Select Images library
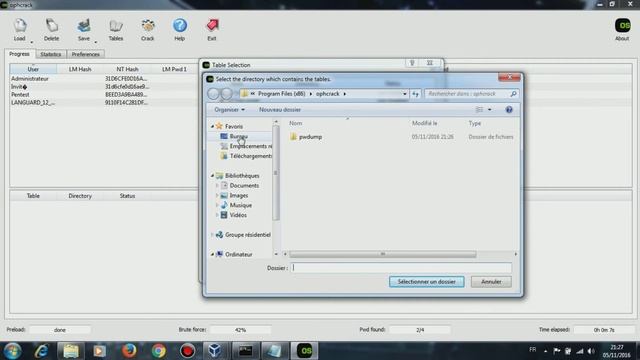Screen dimensions: 640x360 point(238,195)
